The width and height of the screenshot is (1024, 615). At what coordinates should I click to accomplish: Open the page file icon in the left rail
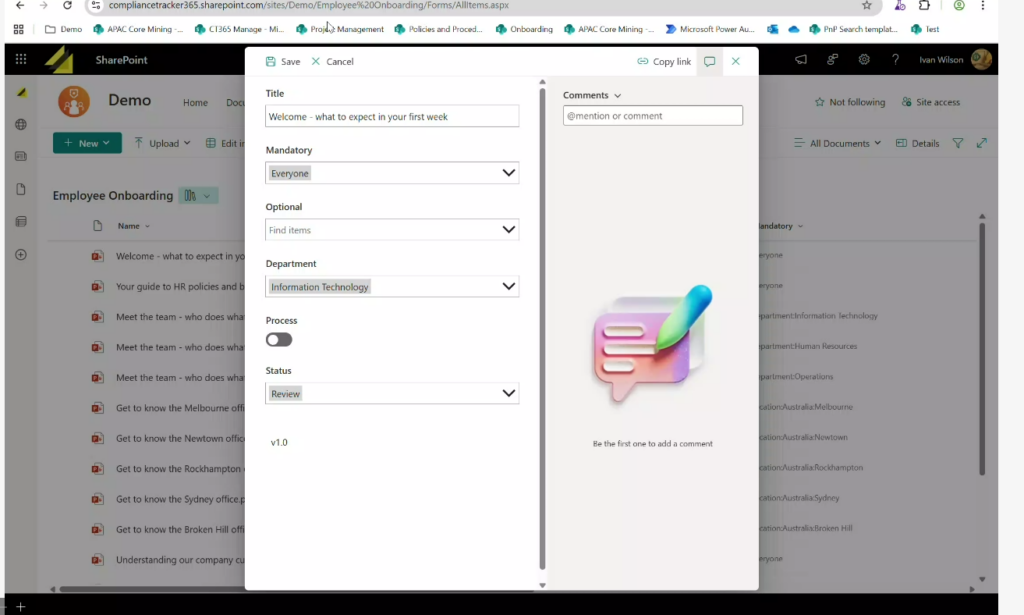21,189
